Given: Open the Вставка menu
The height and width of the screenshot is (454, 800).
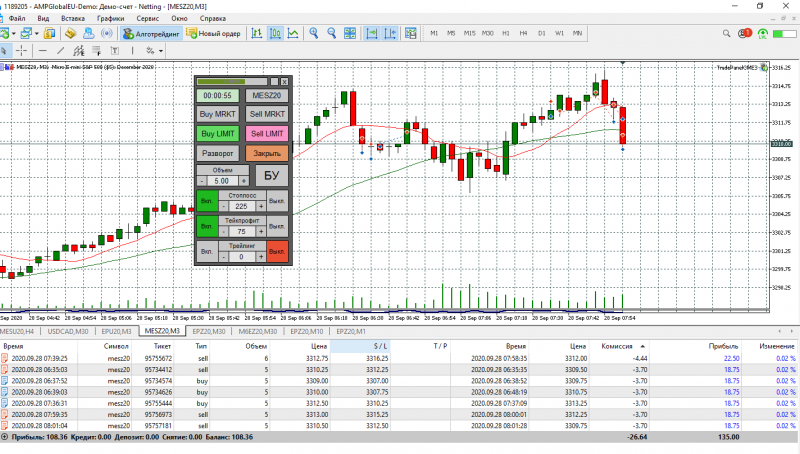Looking at the screenshot, I should click(x=72, y=18).
